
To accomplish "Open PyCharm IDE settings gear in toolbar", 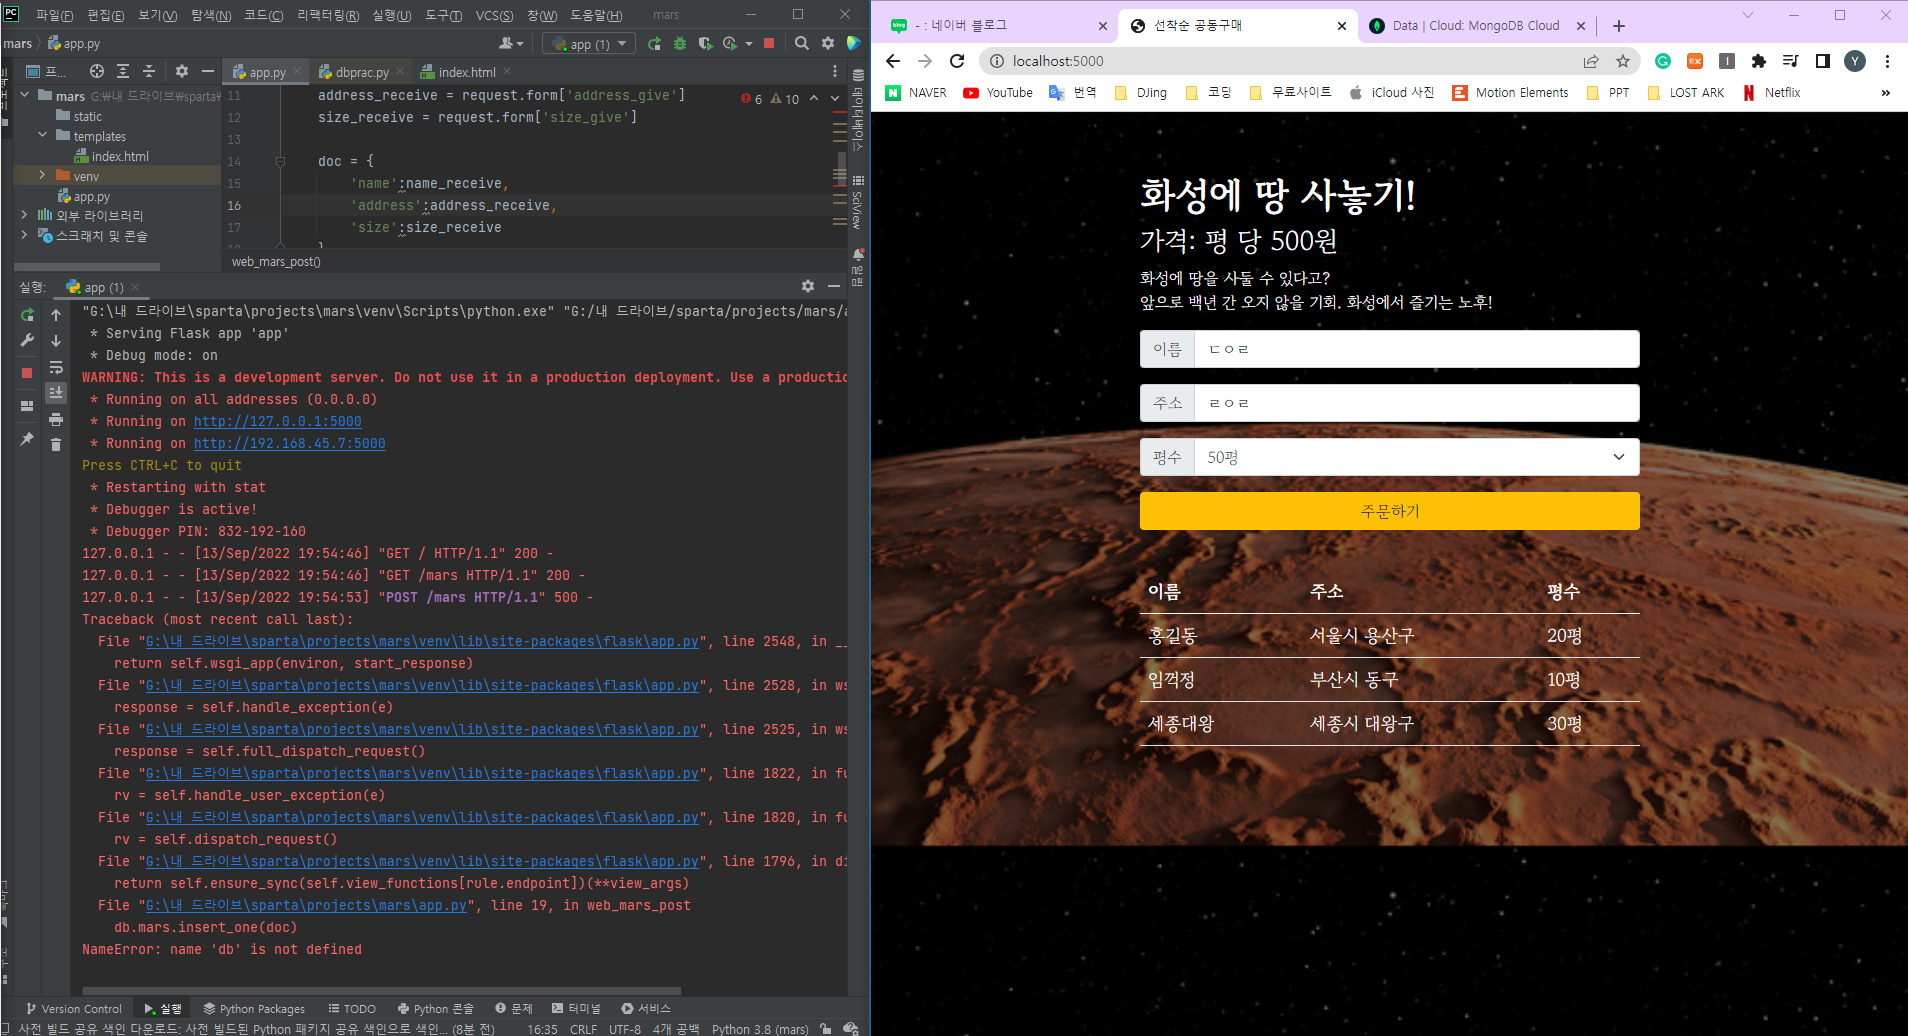I will click(828, 43).
